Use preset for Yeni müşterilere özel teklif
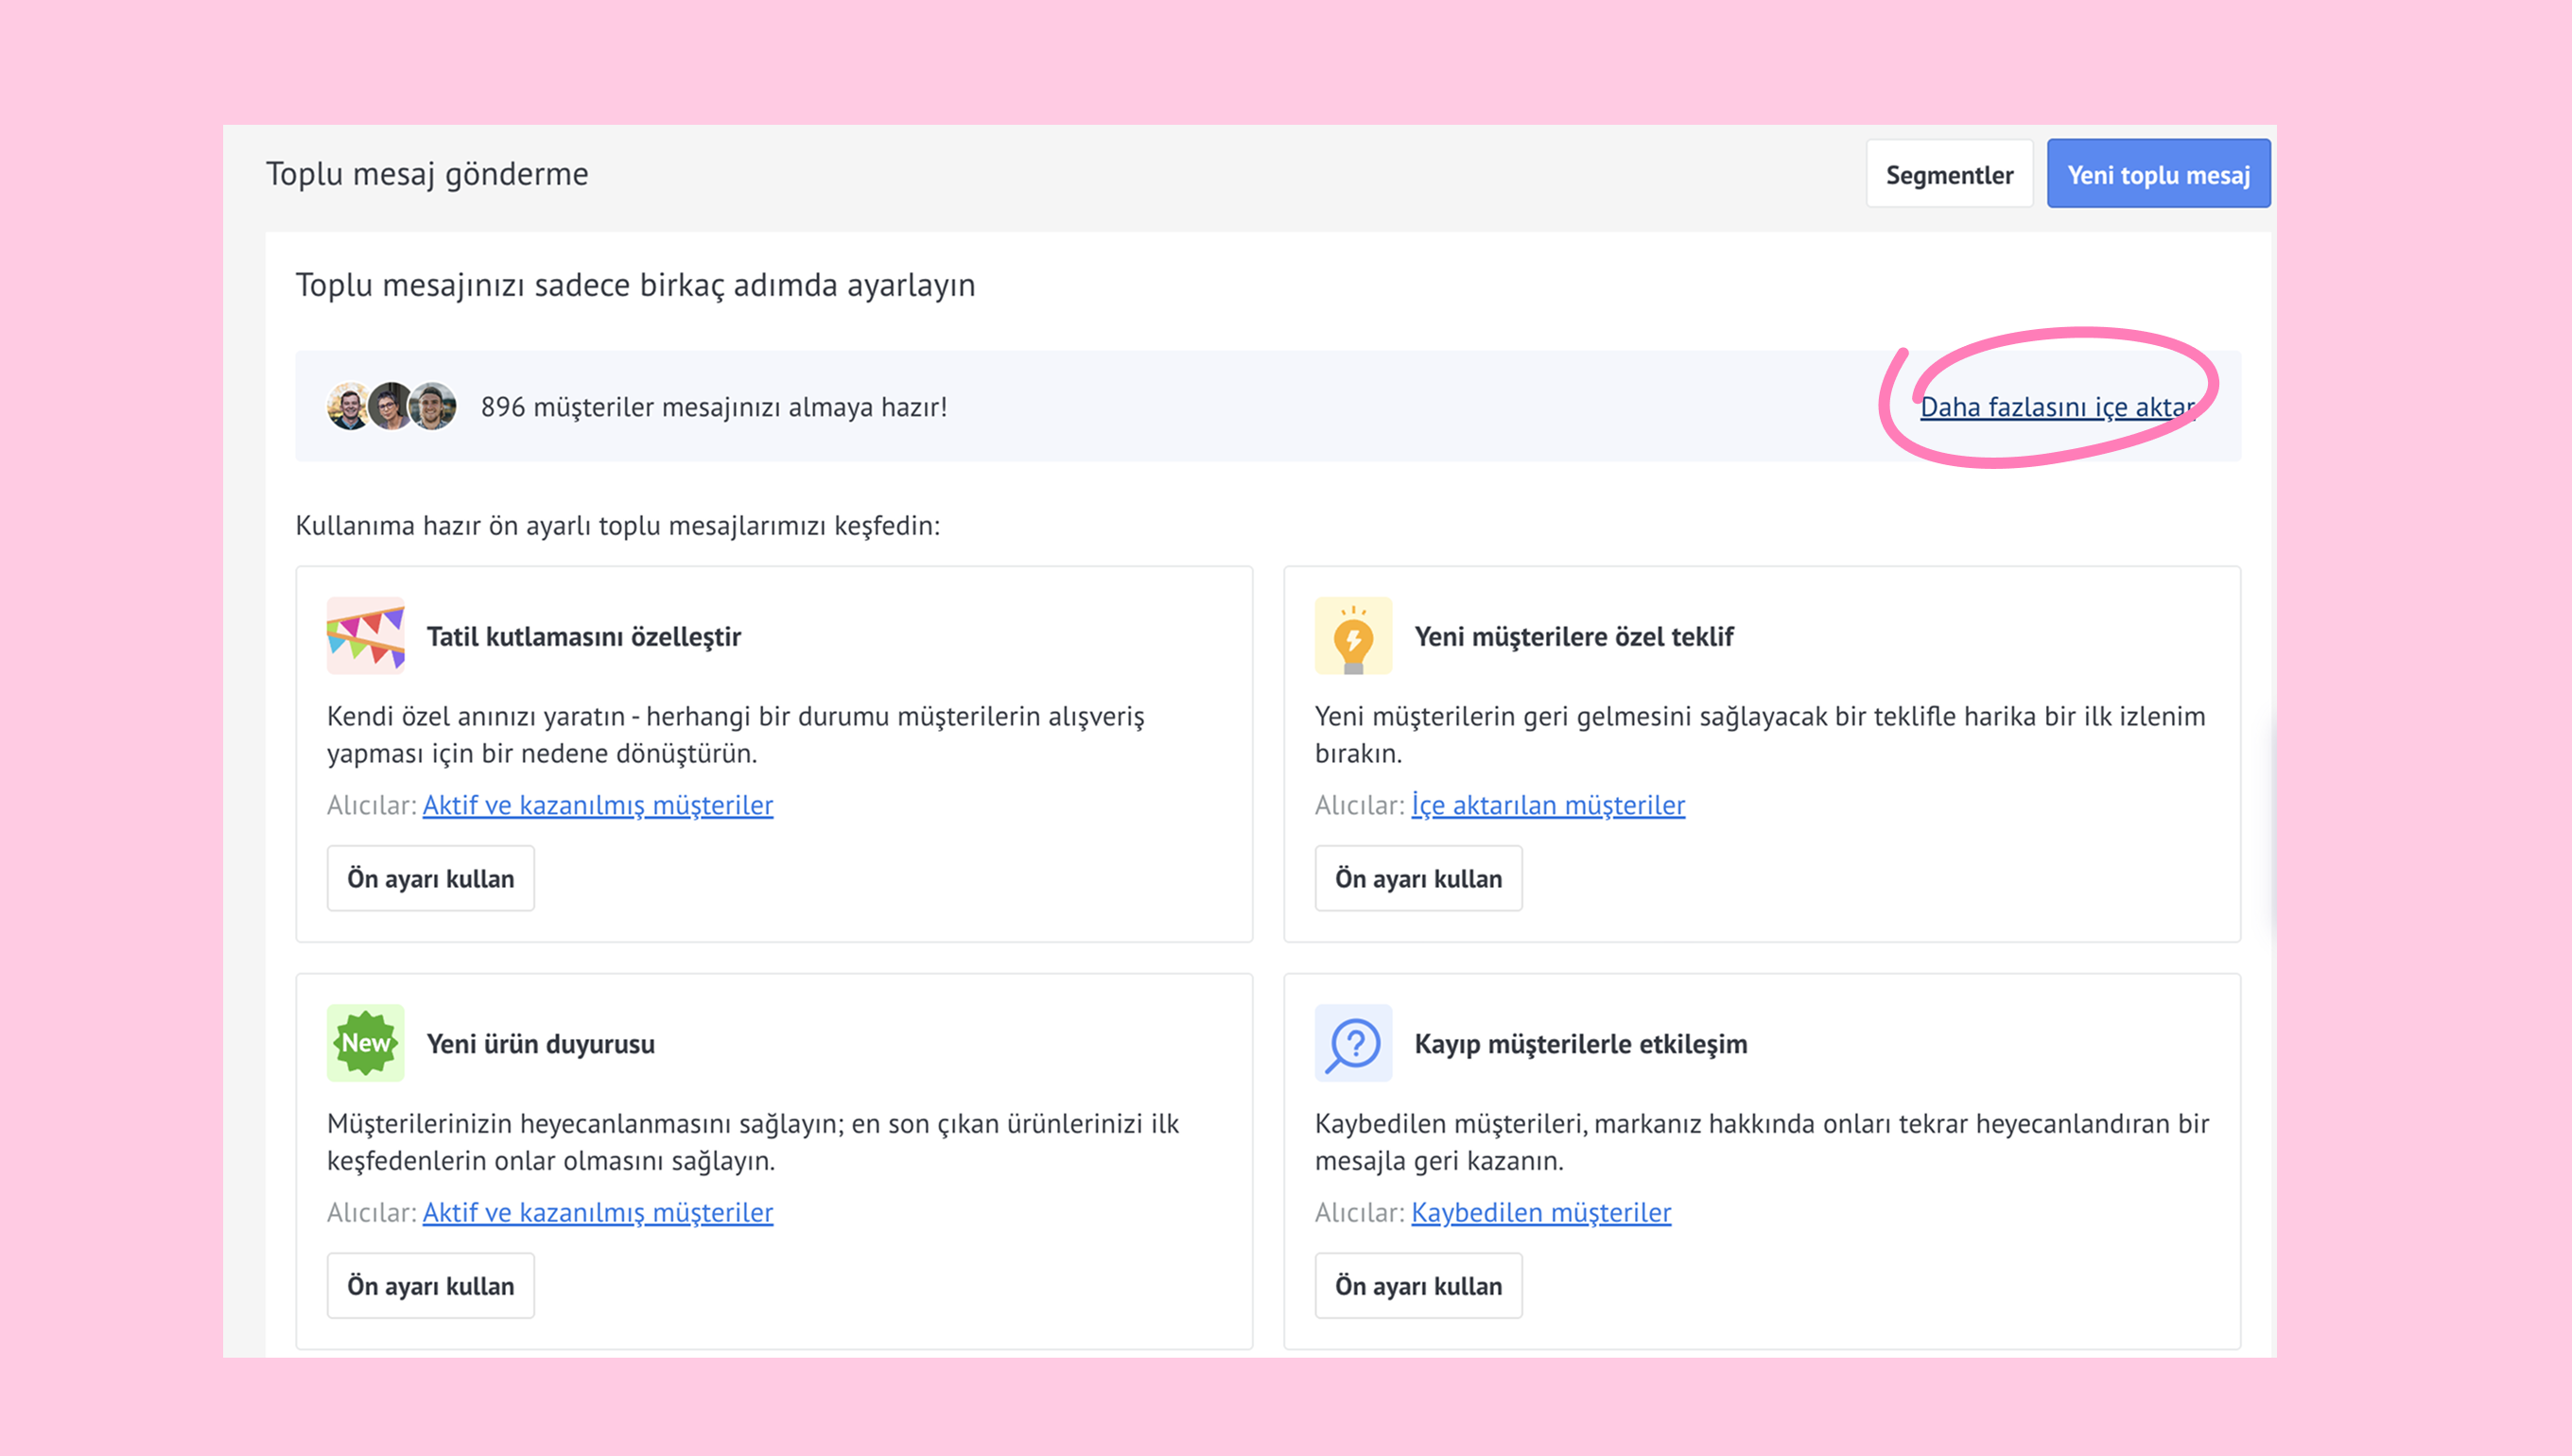Image resolution: width=2572 pixels, height=1456 pixels. [1419, 878]
